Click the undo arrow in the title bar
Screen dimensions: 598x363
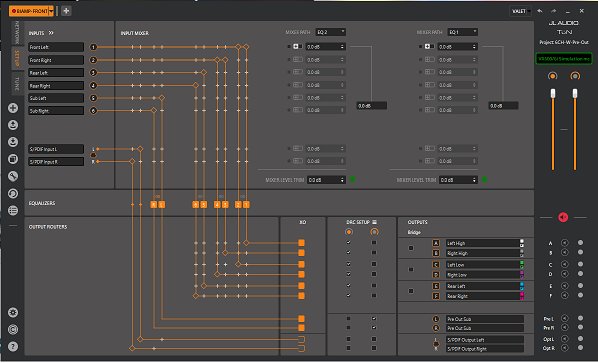click(x=539, y=11)
